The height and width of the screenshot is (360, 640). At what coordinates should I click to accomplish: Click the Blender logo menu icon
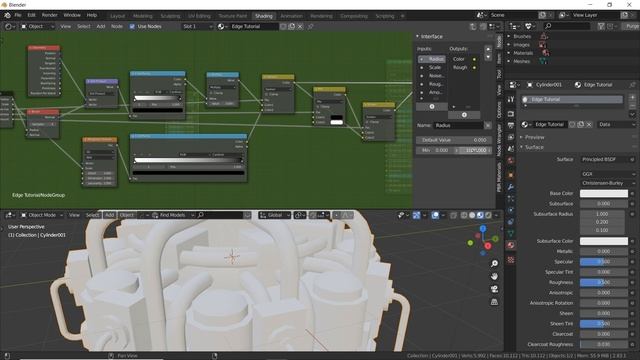[x=7, y=15]
